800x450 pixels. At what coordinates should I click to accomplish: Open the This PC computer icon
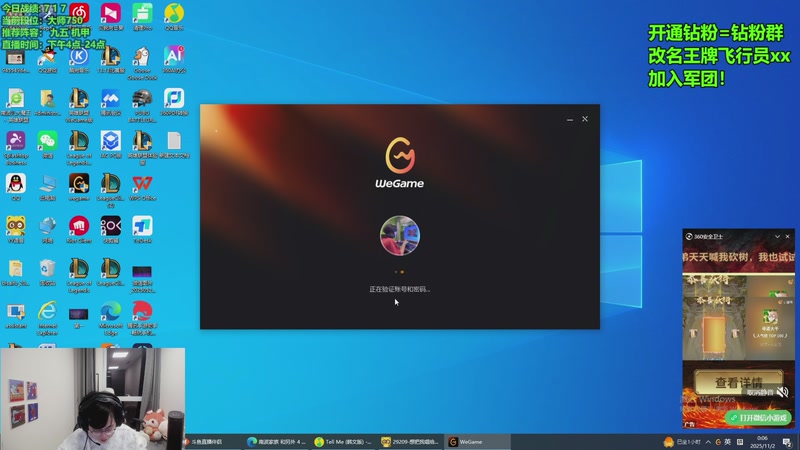(x=47, y=184)
